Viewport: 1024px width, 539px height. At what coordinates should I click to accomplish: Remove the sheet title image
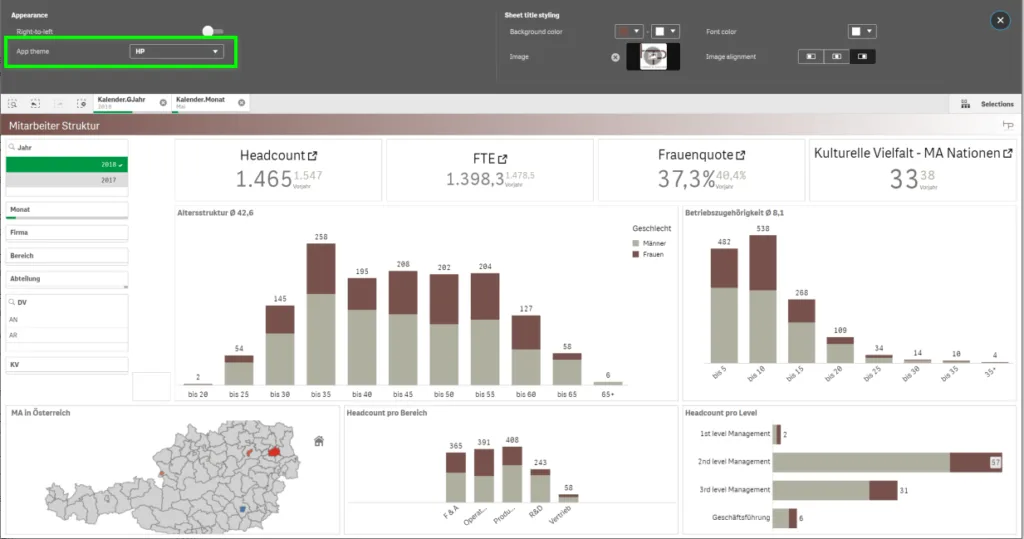tap(615, 57)
